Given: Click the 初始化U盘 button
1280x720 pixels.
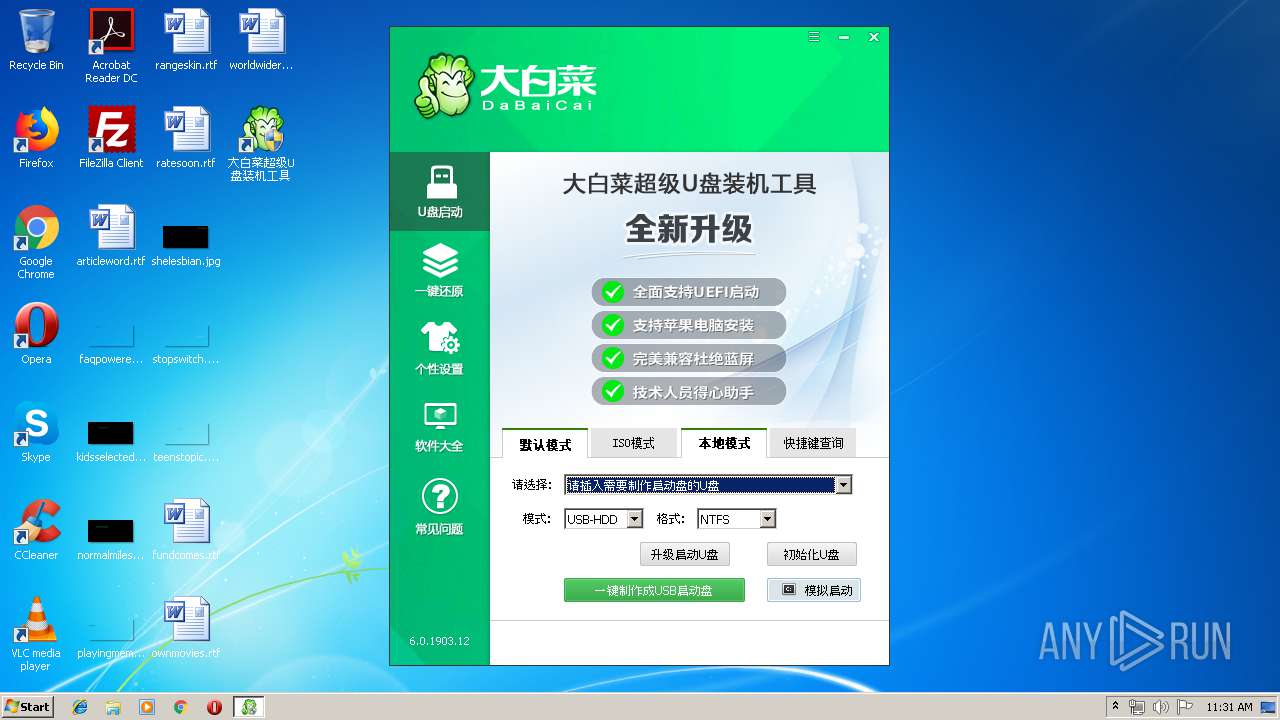Looking at the screenshot, I should pos(811,554).
